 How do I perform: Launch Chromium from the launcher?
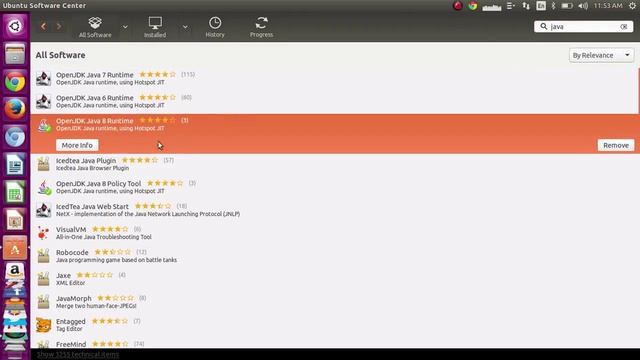tap(15, 137)
